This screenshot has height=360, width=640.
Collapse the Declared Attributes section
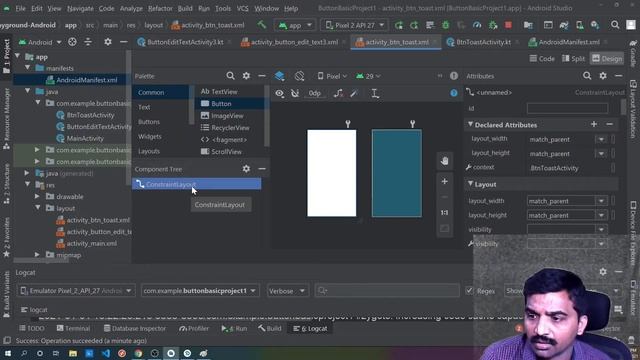click(x=470, y=124)
